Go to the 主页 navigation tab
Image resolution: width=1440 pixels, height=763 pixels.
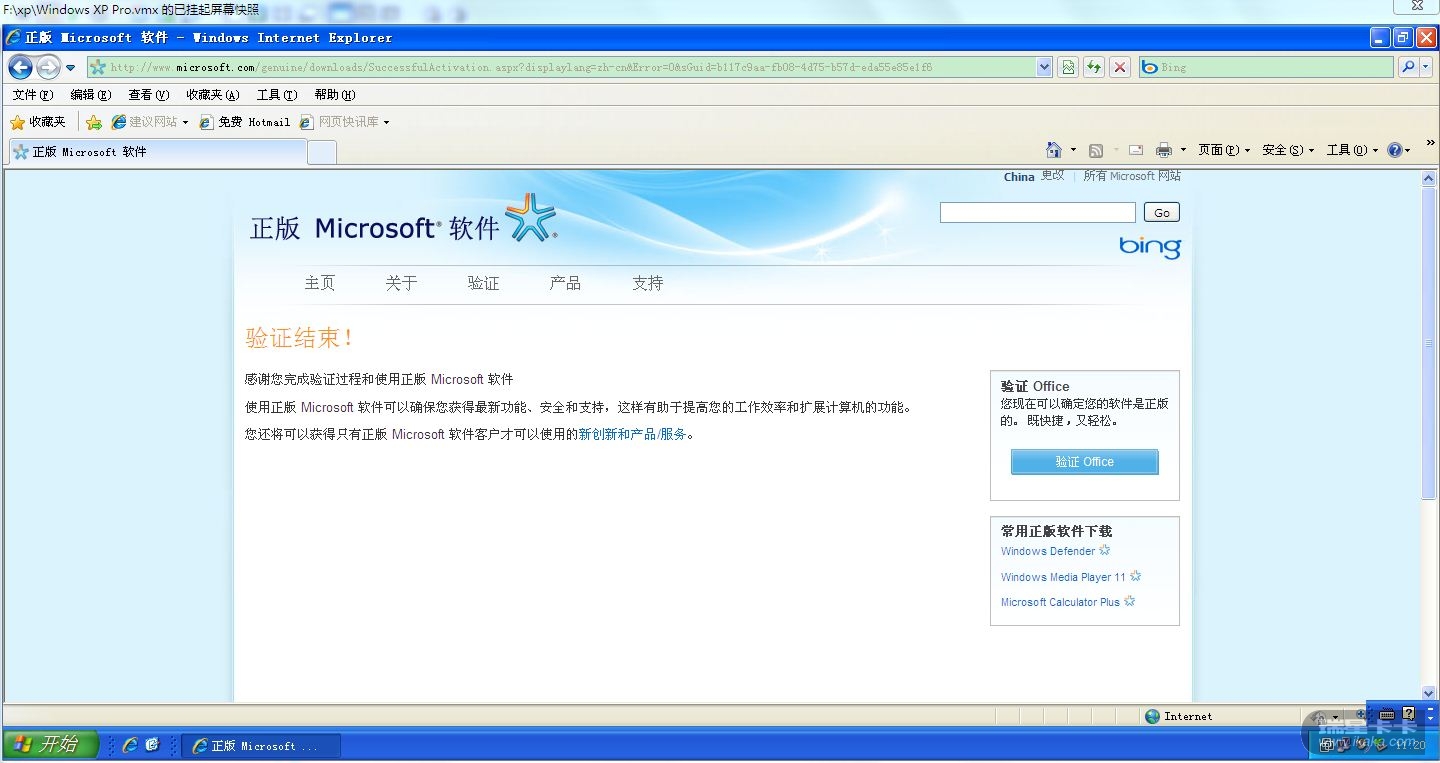tap(320, 283)
